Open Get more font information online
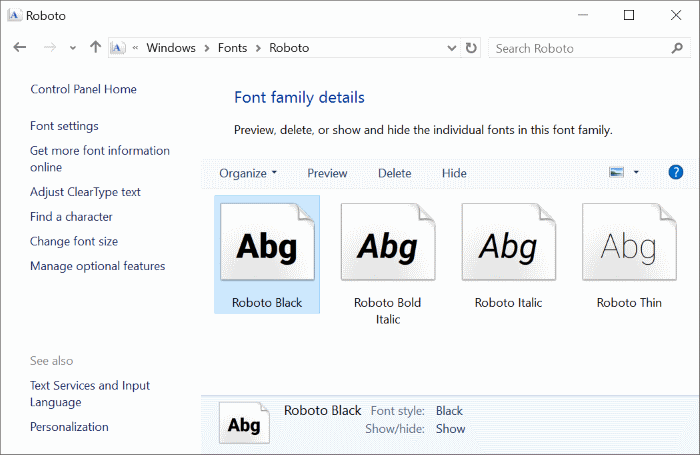Viewport: 700px width, 455px height. 100,159
